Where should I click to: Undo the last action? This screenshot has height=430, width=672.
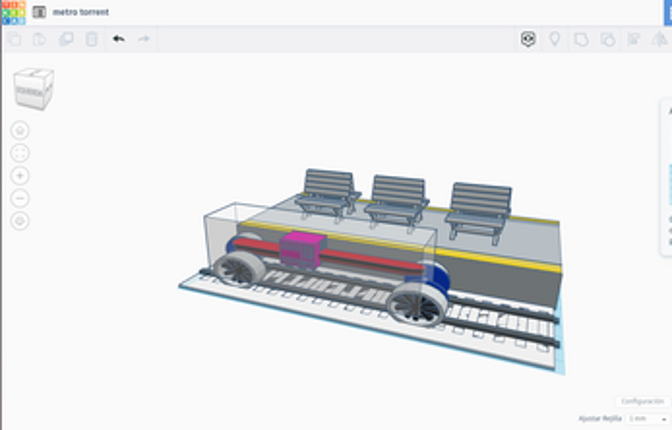tap(118, 39)
